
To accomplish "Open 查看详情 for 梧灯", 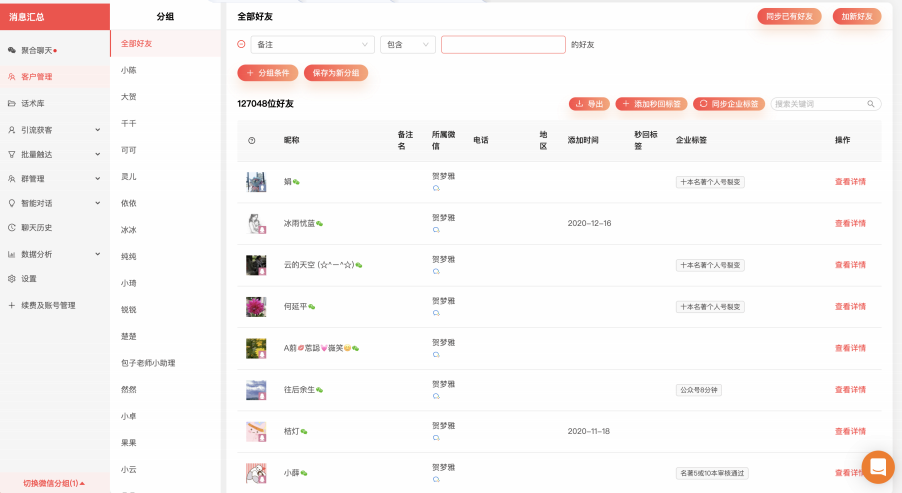I will (850, 431).
